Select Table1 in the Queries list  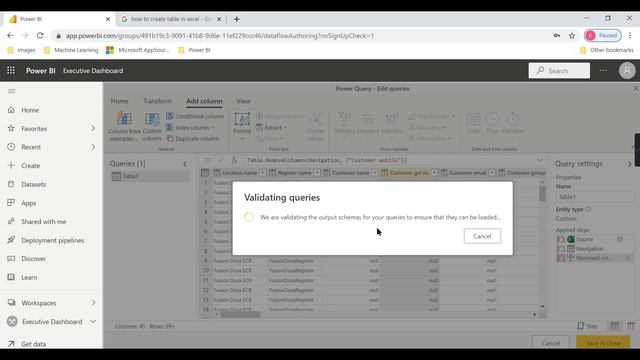[x=149, y=176]
